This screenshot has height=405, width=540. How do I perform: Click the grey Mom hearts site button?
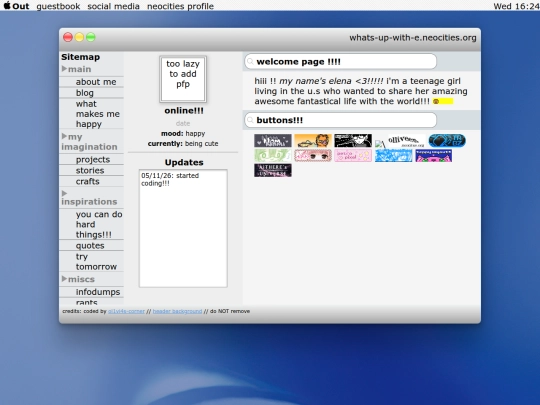(273, 141)
